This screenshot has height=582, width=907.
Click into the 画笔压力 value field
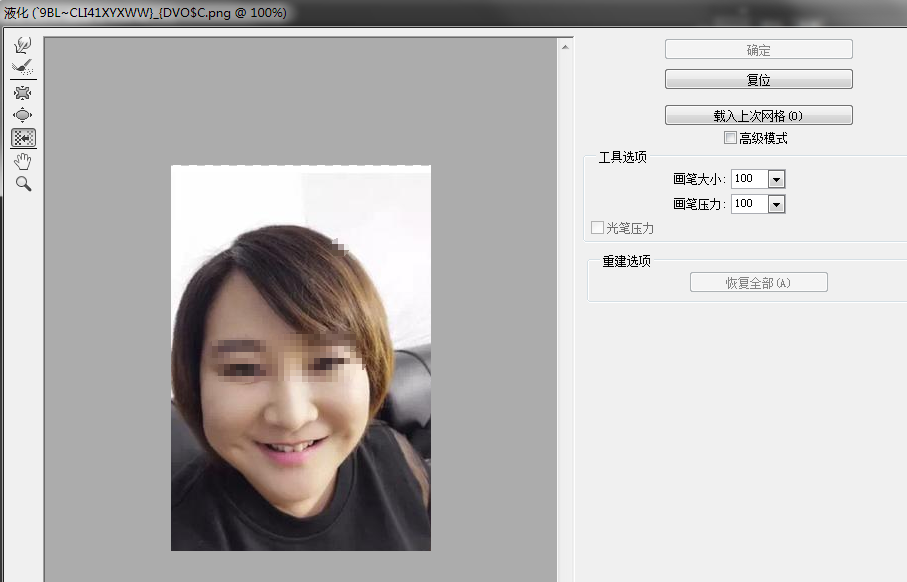pos(748,204)
